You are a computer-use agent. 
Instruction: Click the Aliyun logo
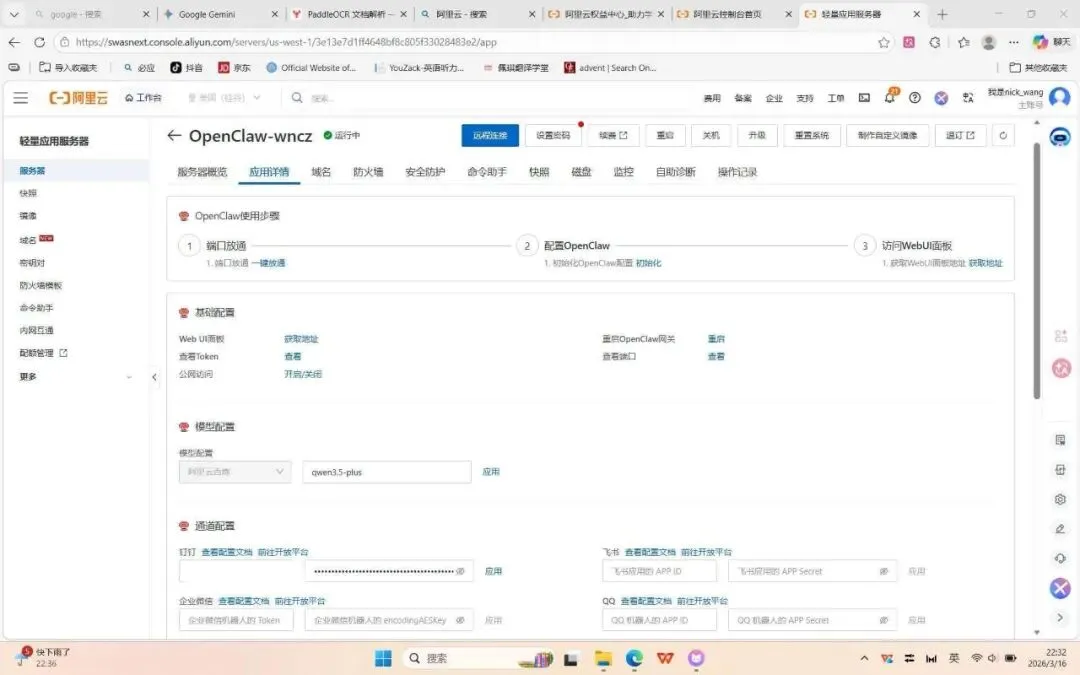[78, 98]
